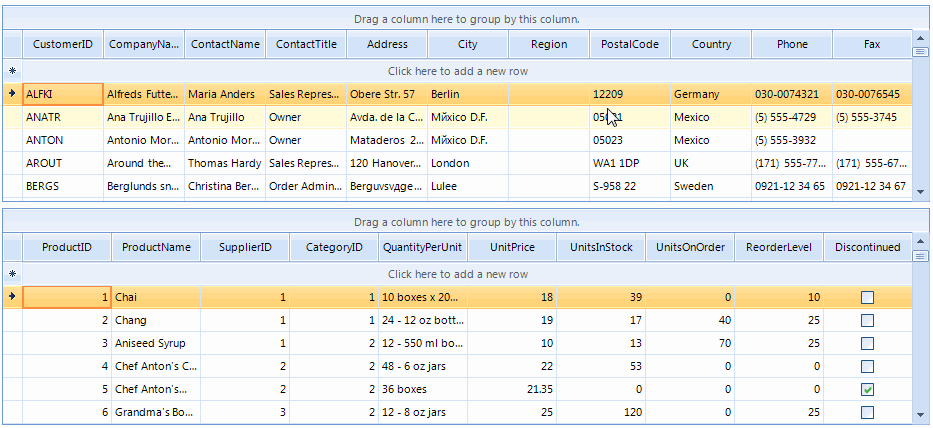This screenshot has width=933, height=428.
Task: Click the customers grid add-new-row bar
Action: [x=467, y=71]
